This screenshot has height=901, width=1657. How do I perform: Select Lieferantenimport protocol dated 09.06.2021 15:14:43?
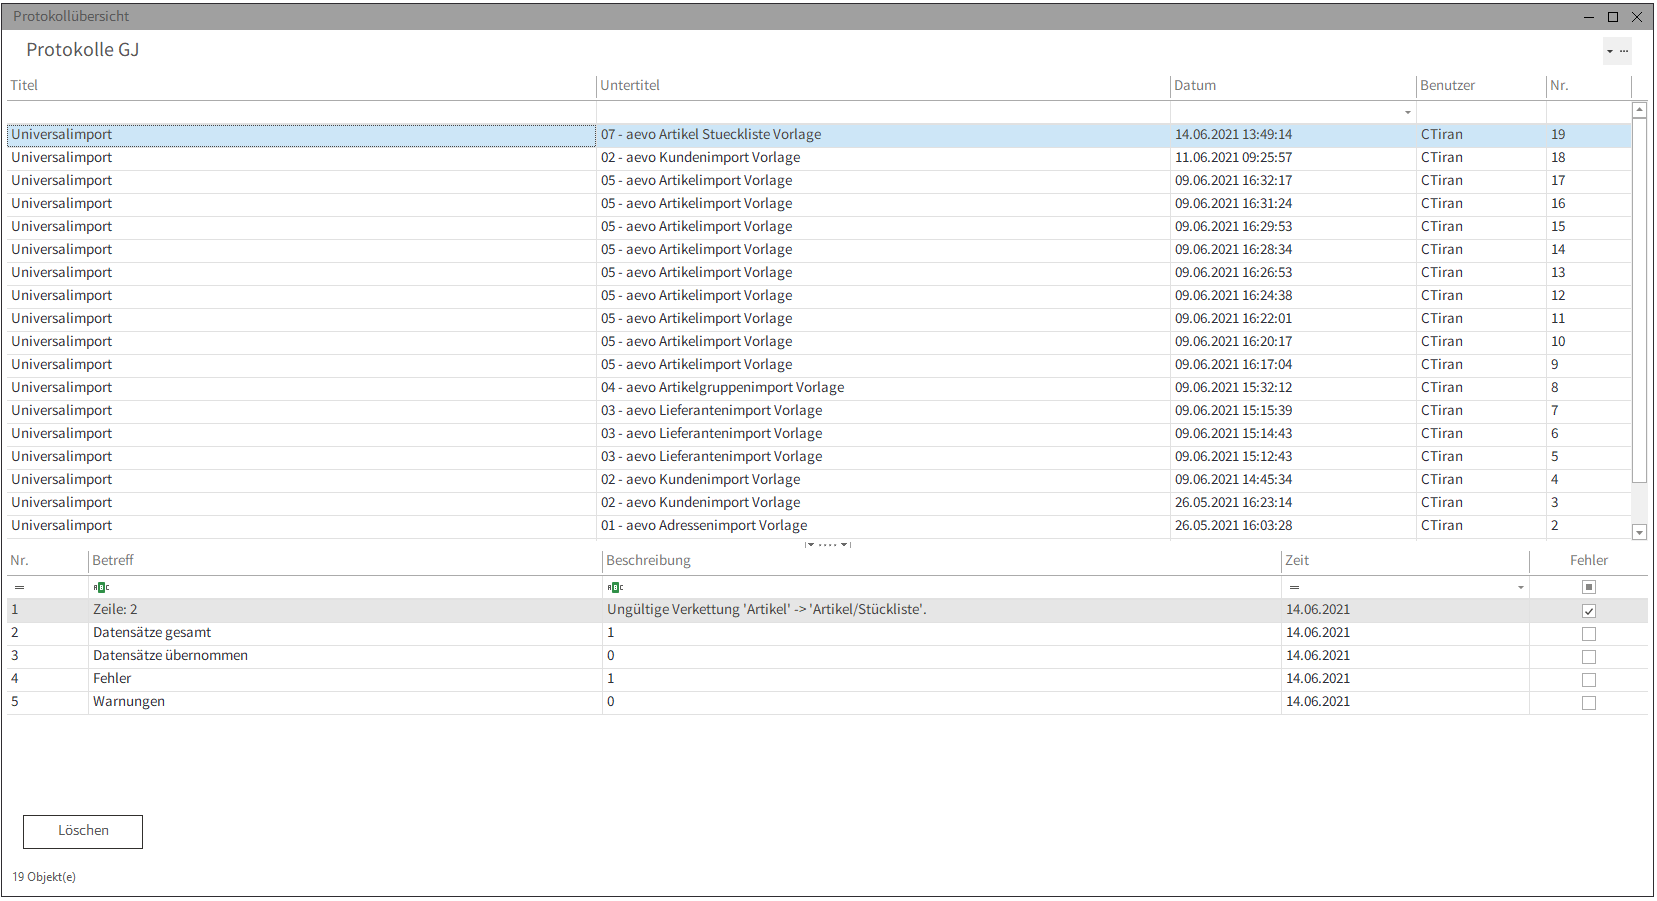coord(819,434)
